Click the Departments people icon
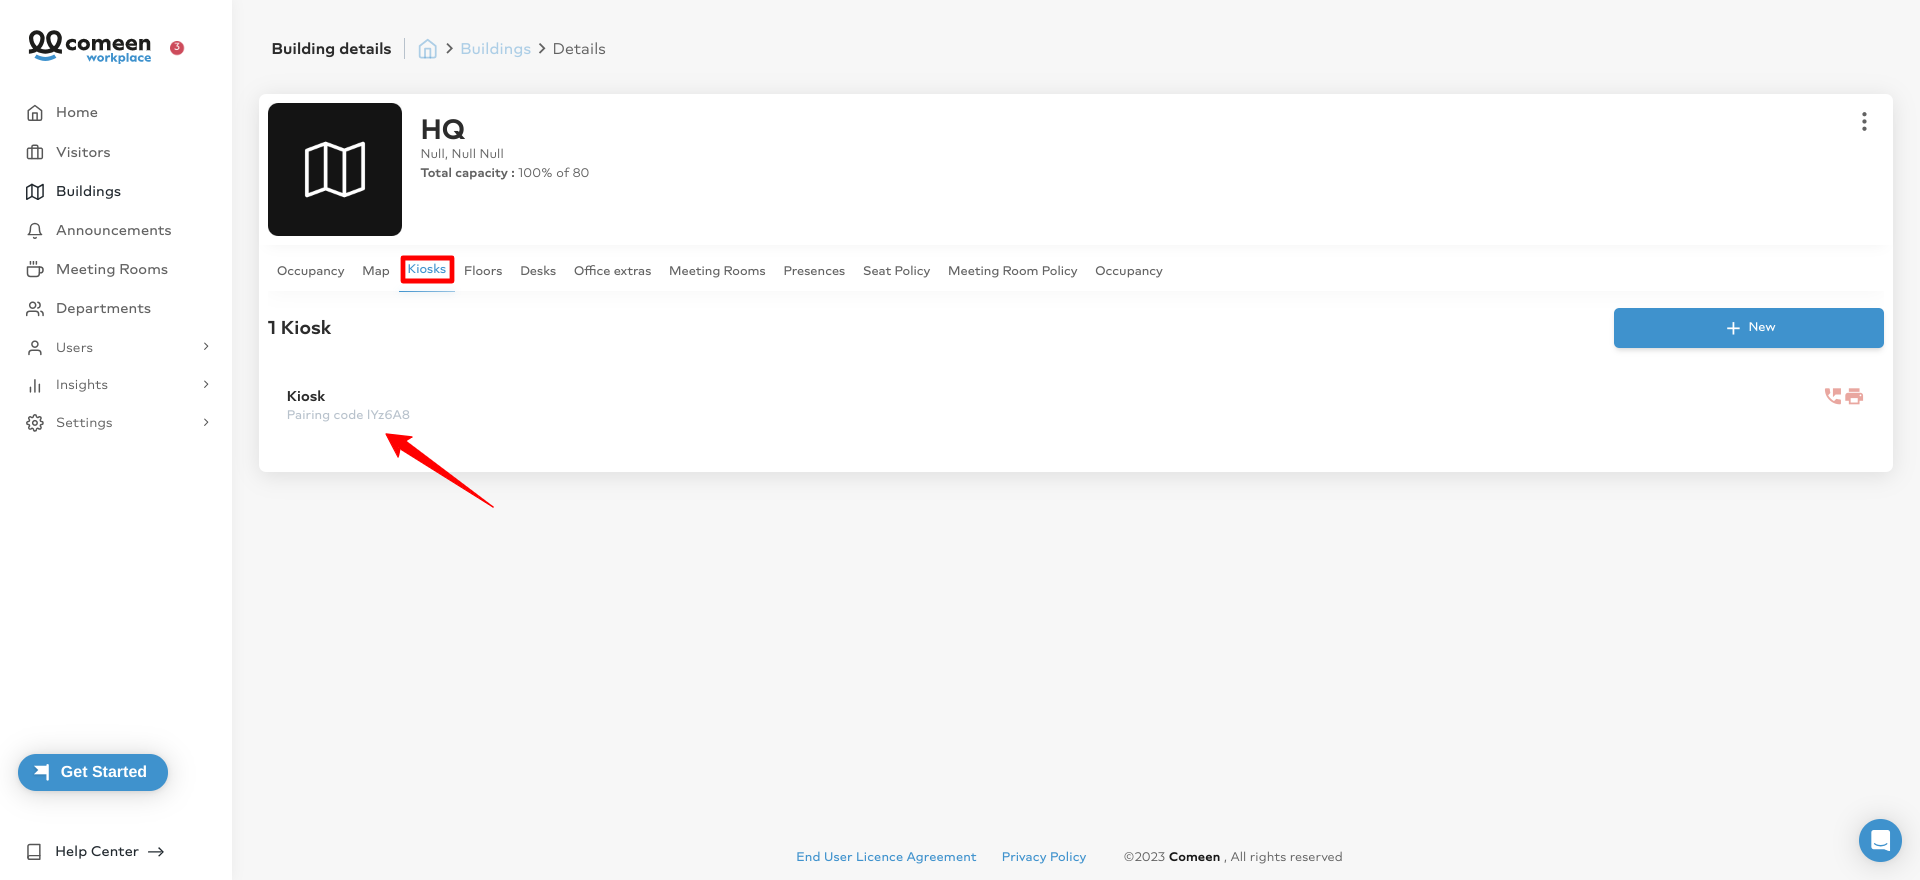The image size is (1920, 880). point(35,308)
